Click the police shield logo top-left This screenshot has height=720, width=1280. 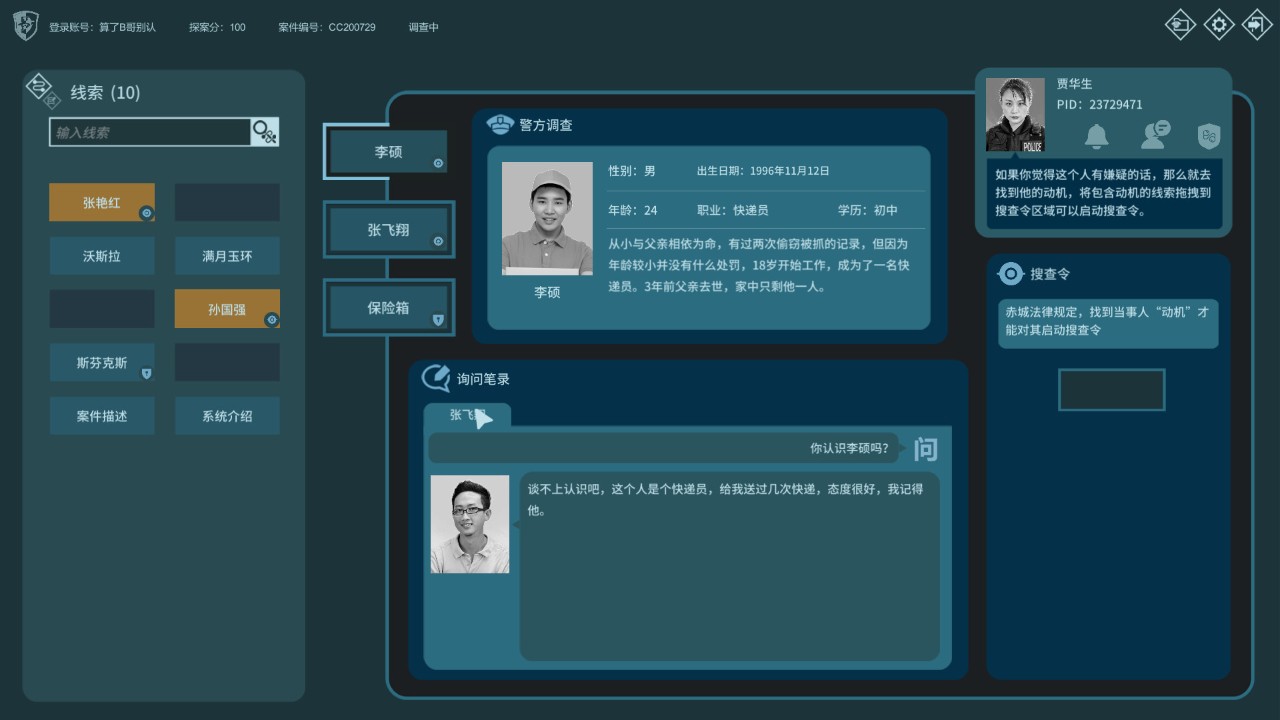tap(26, 27)
